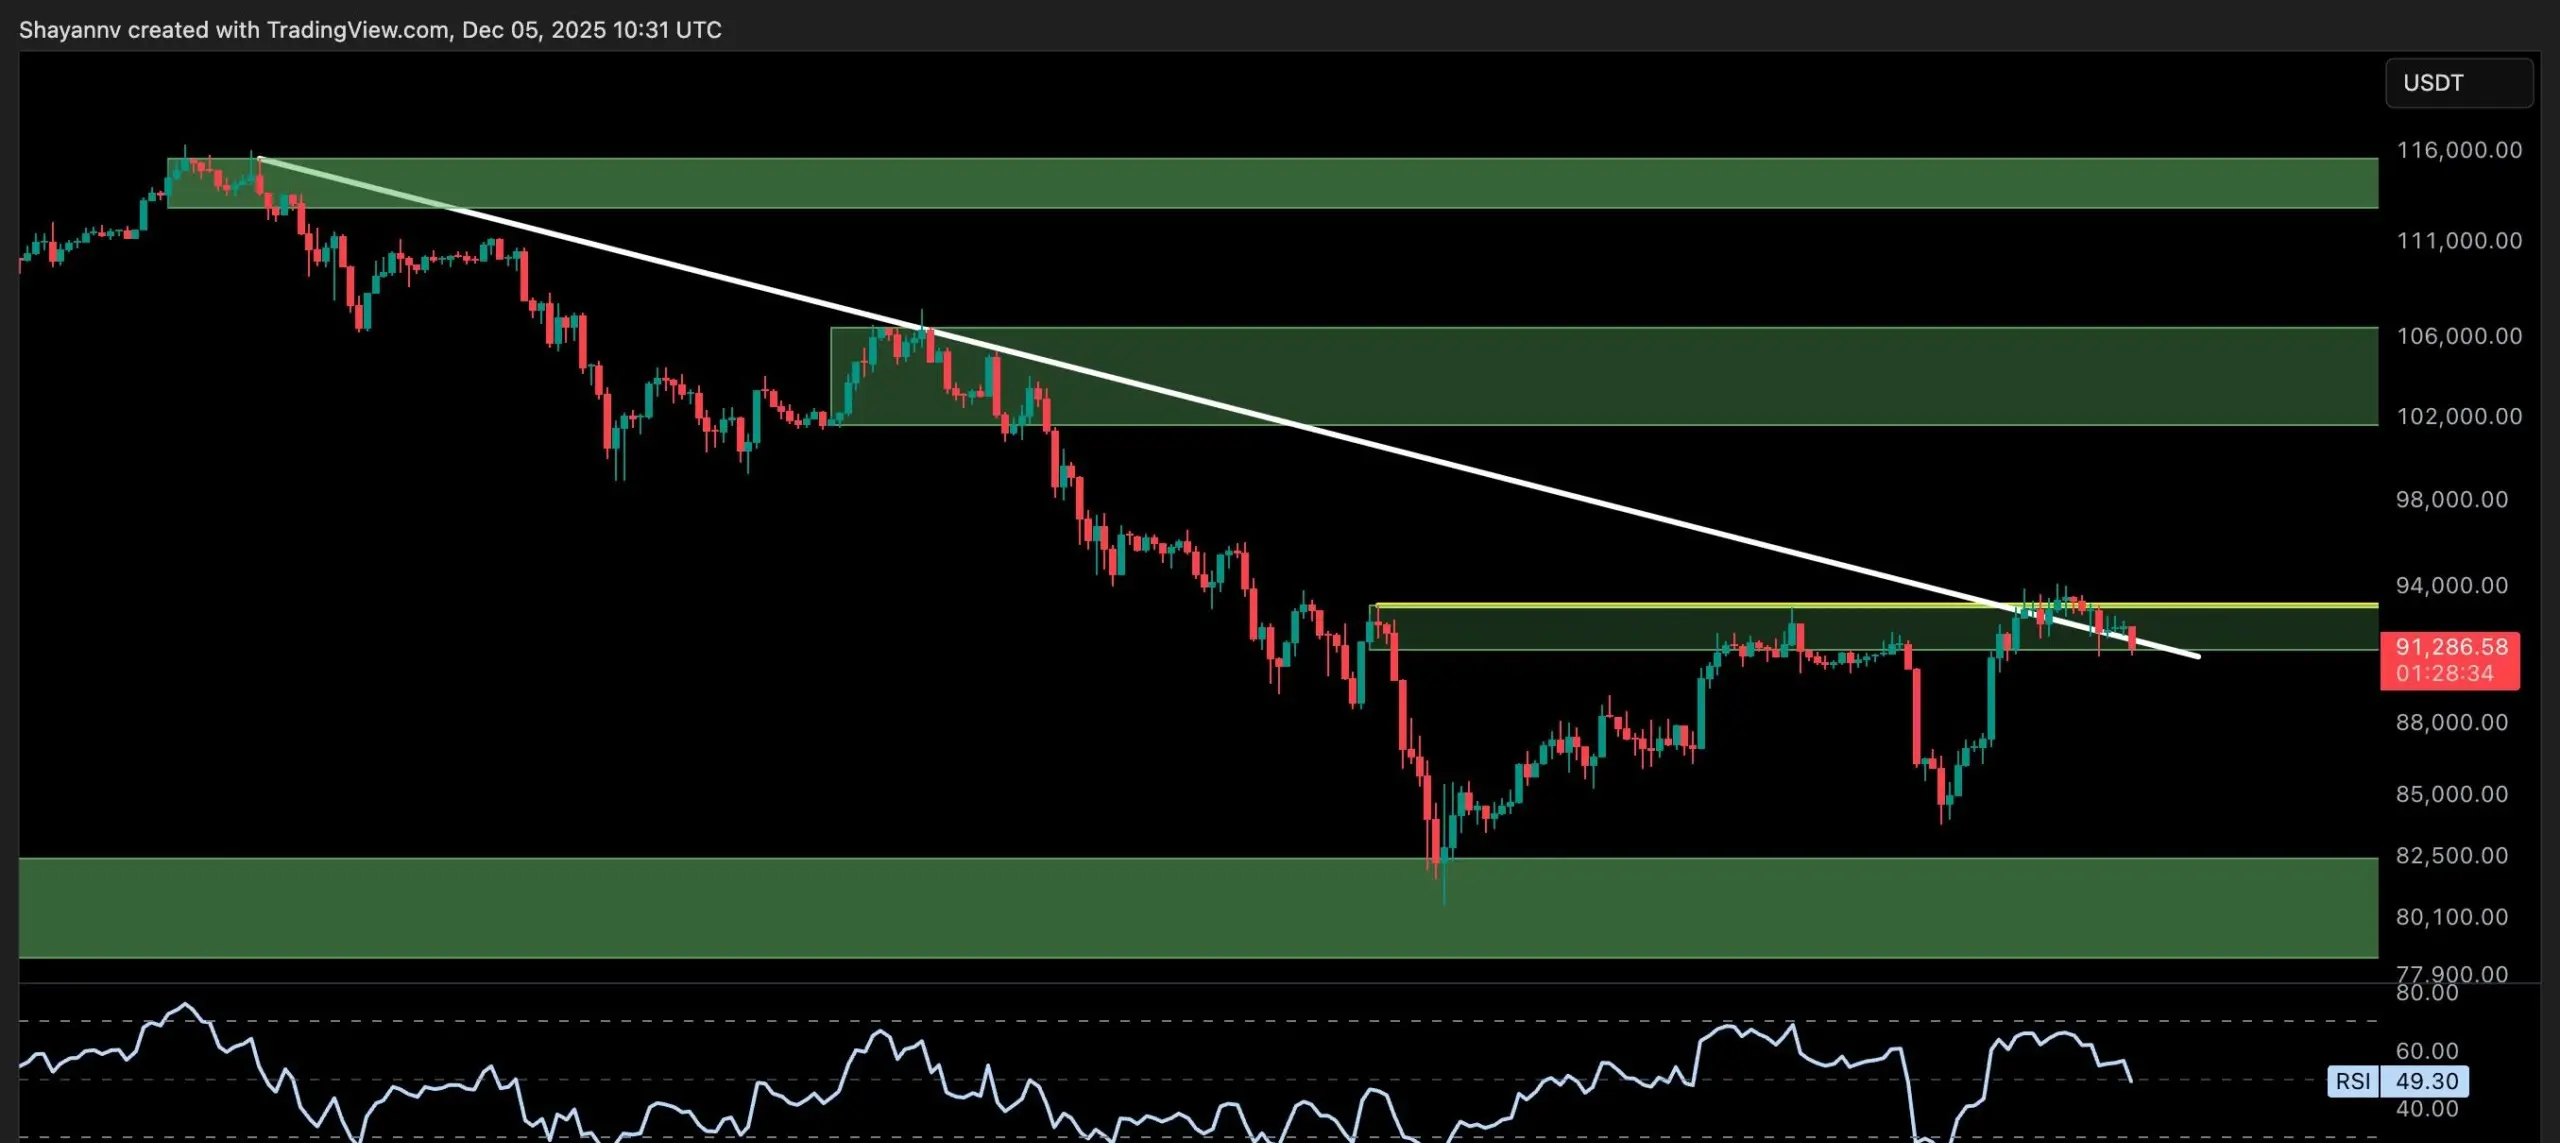This screenshot has height=1143, width=2560.
Task: Click the RSI 40.00 scale label
Action: click(x=2427, y=1109)
